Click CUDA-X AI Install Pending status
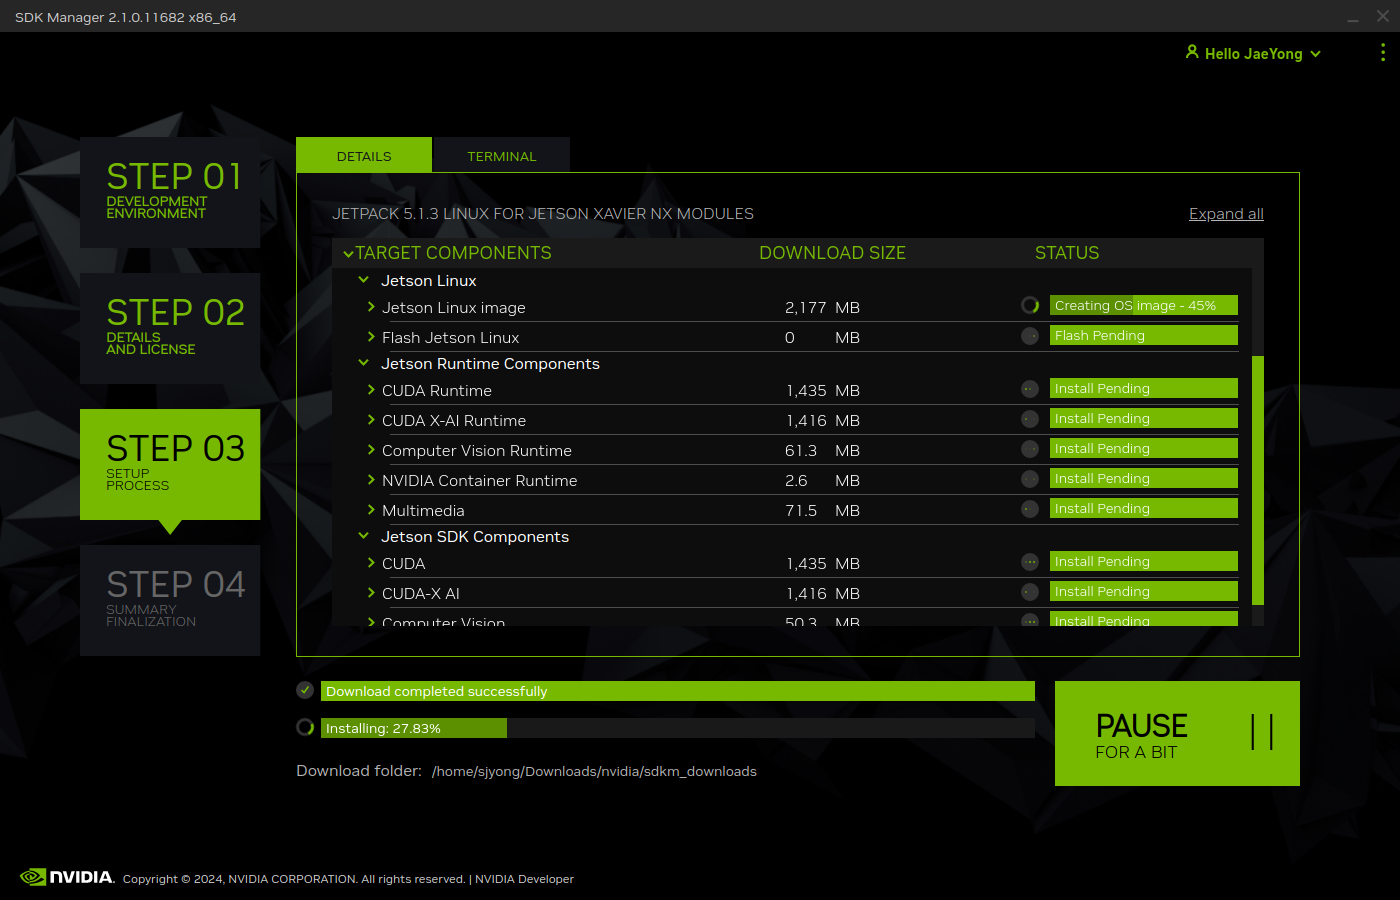 (1144, 591)
